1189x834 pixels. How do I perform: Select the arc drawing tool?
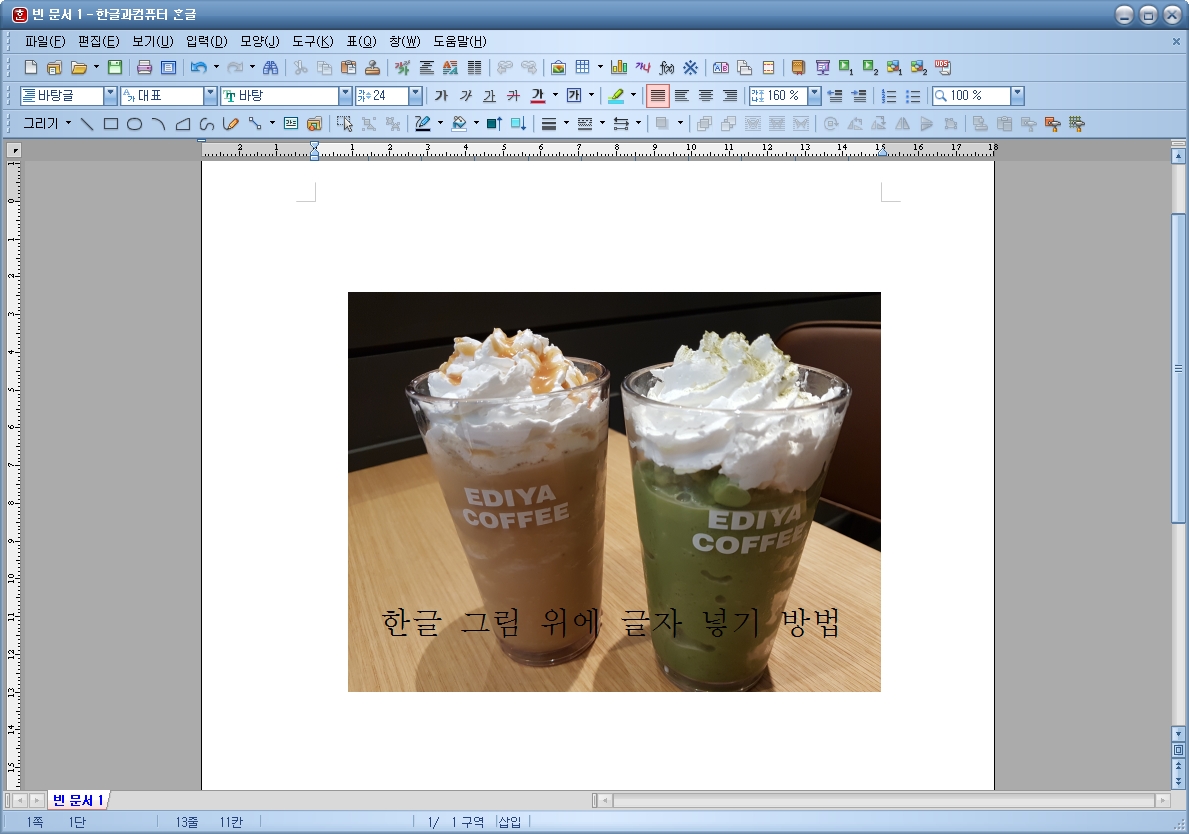(x=158, y=124)
